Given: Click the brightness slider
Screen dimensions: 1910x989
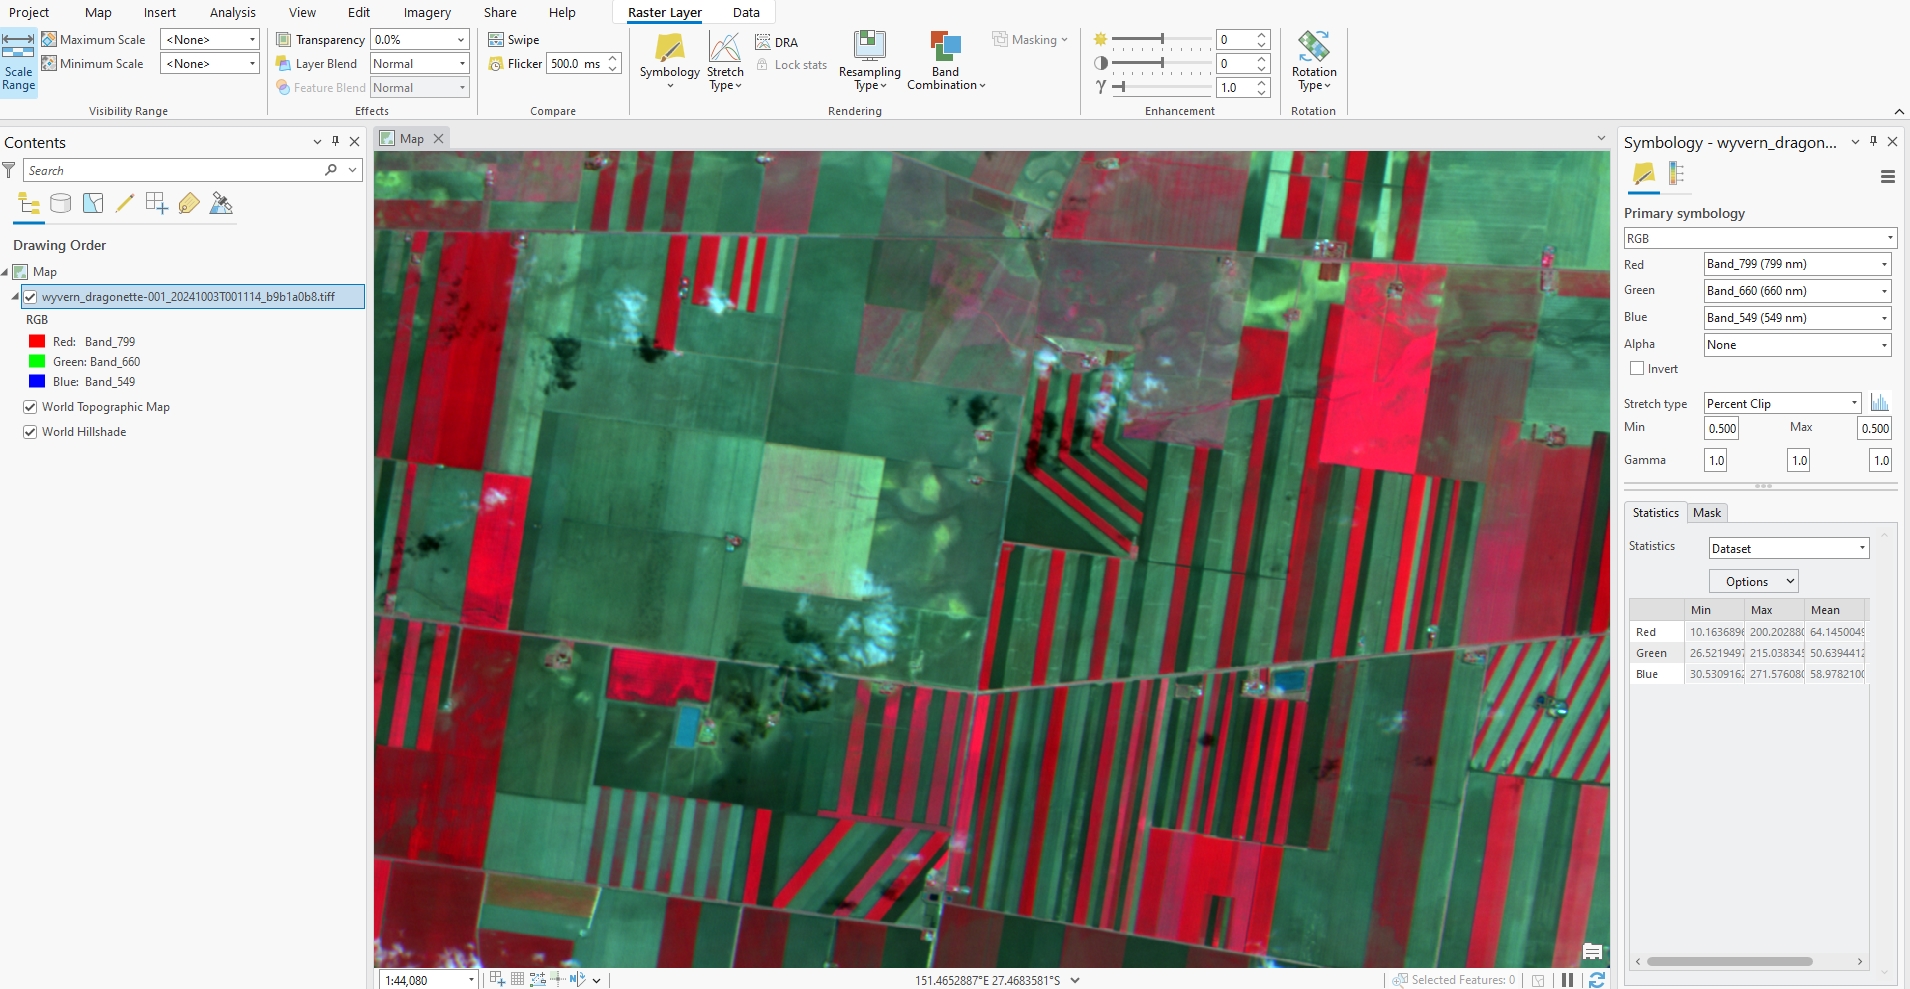Looking at the screenshot, I should [1161, 40].
